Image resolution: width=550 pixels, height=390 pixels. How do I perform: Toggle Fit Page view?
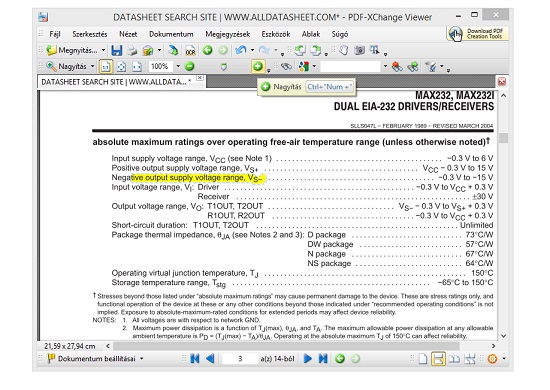point(121,67)
